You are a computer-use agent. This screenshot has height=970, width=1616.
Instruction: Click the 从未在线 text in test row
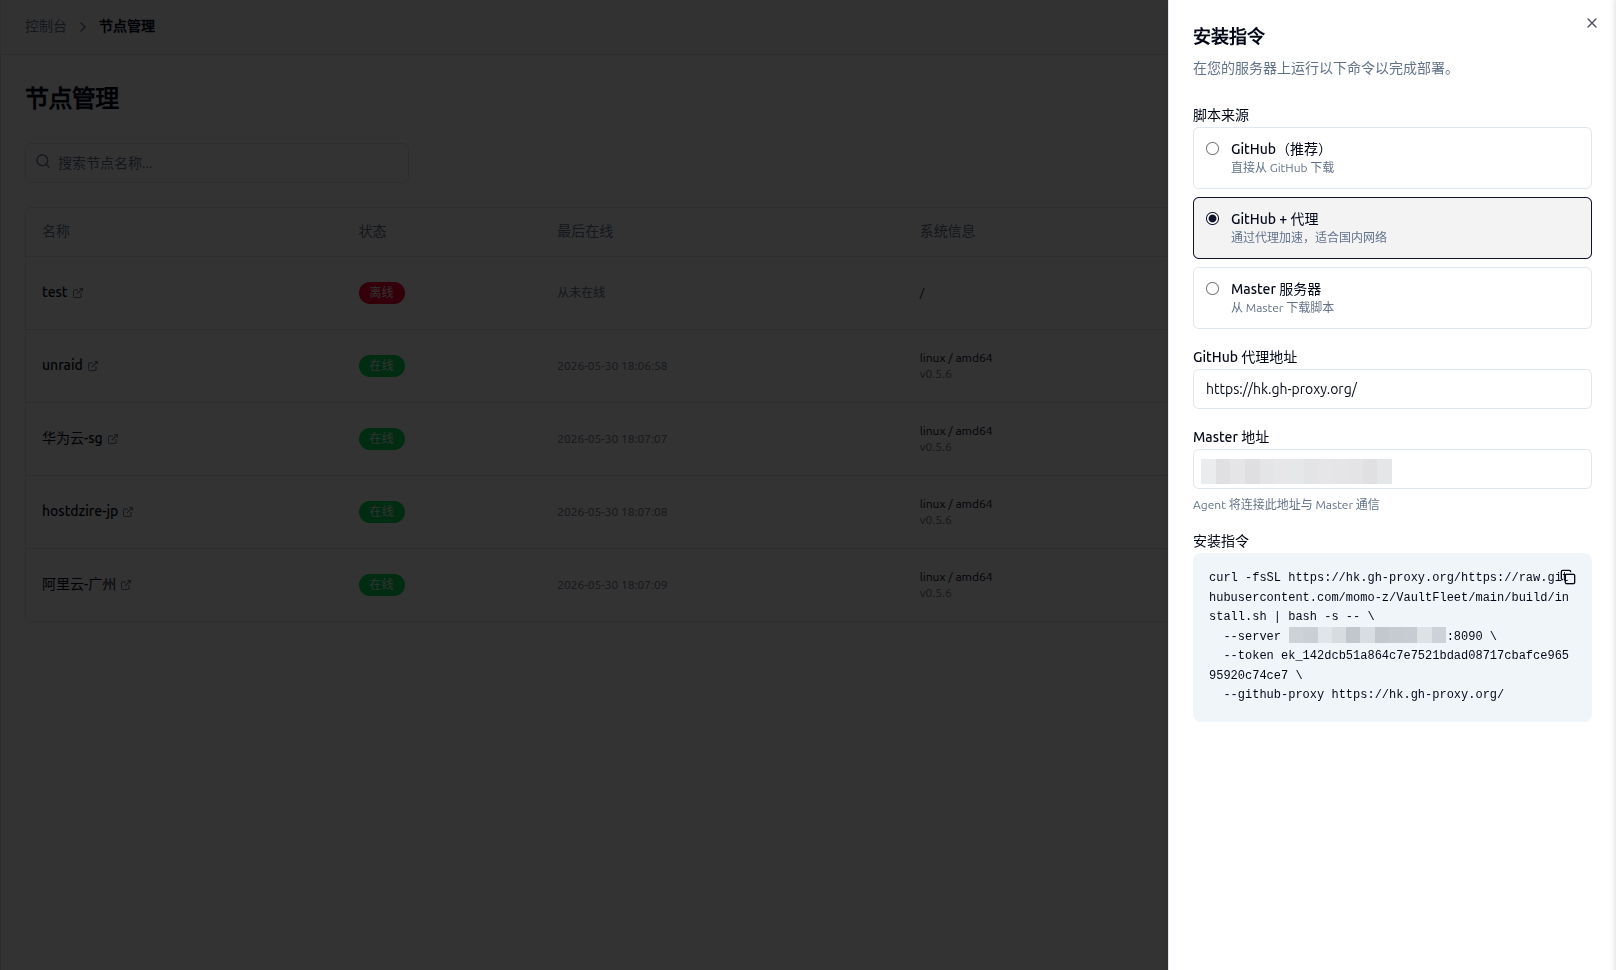[x=581, y=293]
